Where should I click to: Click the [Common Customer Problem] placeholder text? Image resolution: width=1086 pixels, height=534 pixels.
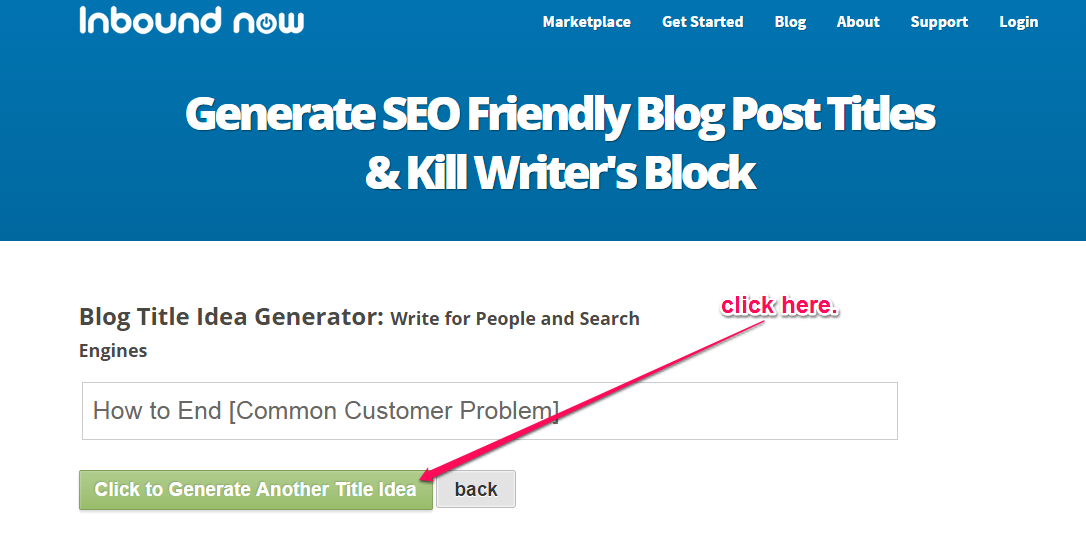393,411
